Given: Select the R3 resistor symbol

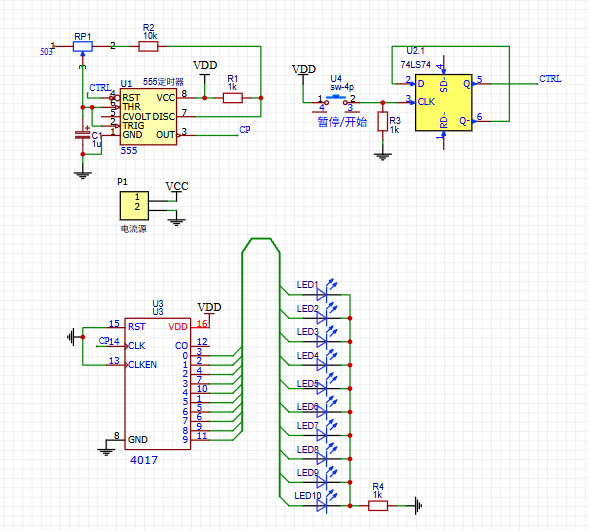Looking at the screenshot, I should tap(382, 121).
